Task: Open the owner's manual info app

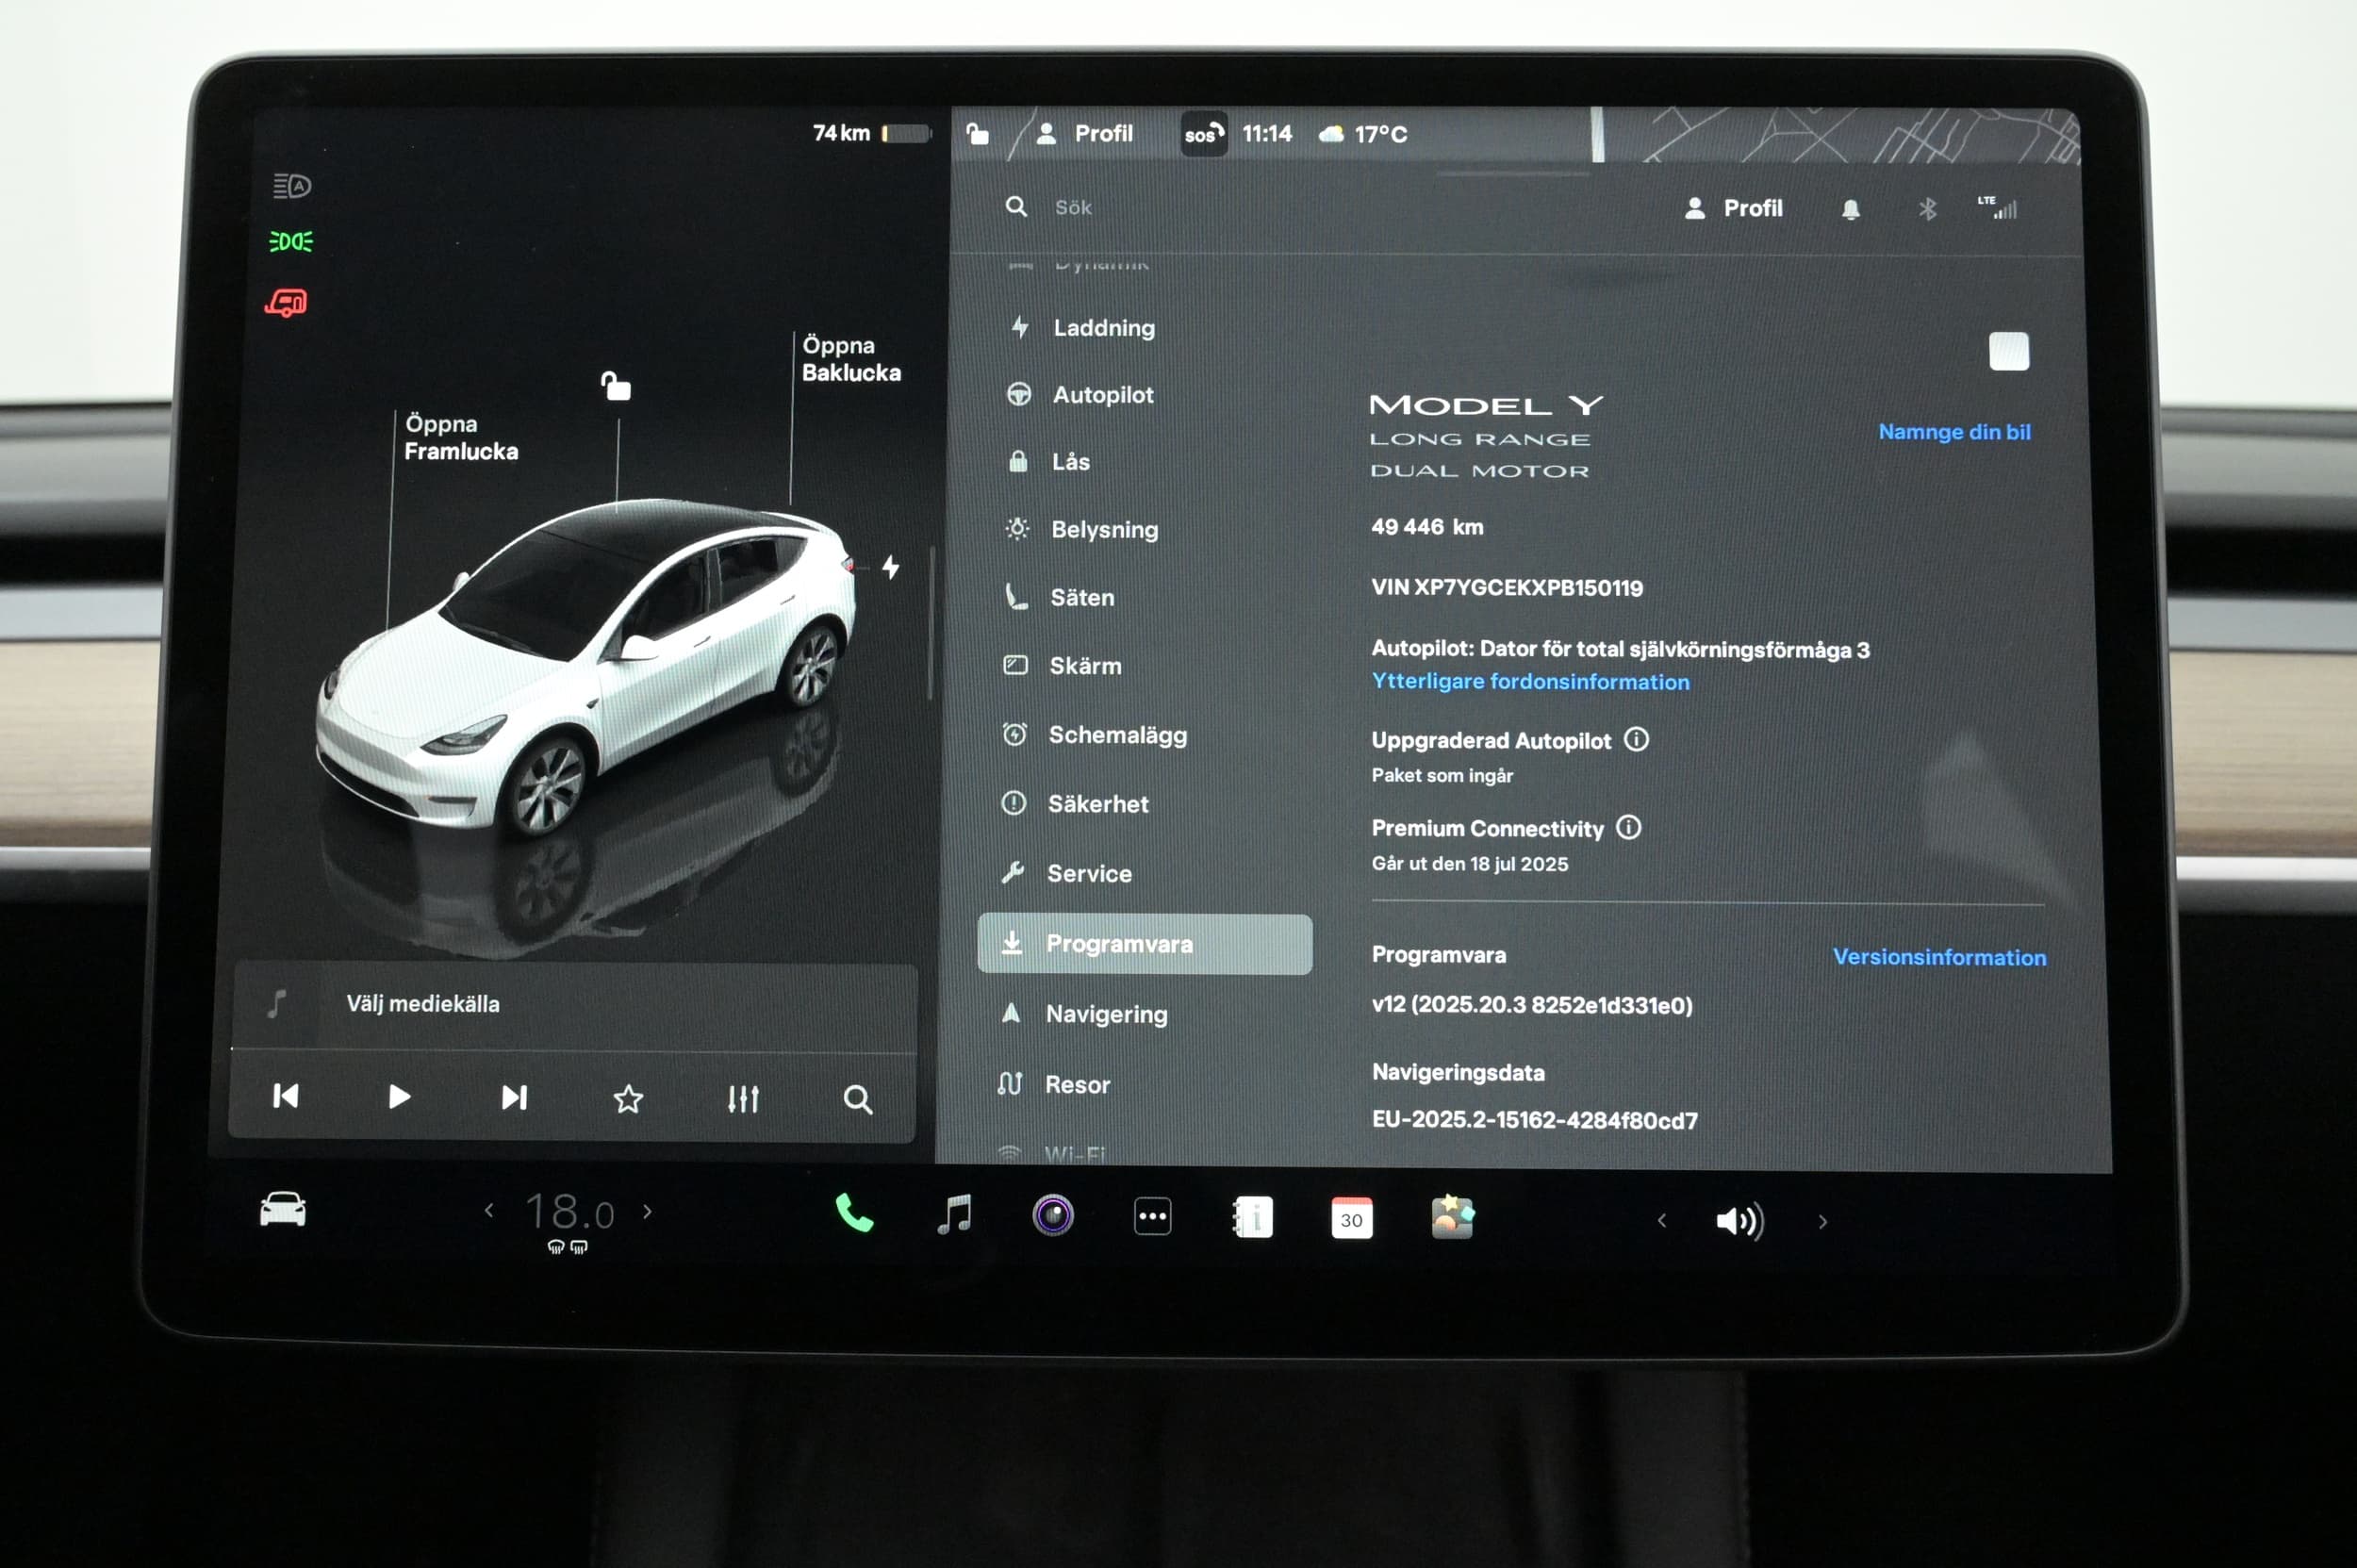Action: point(1252,1218)
